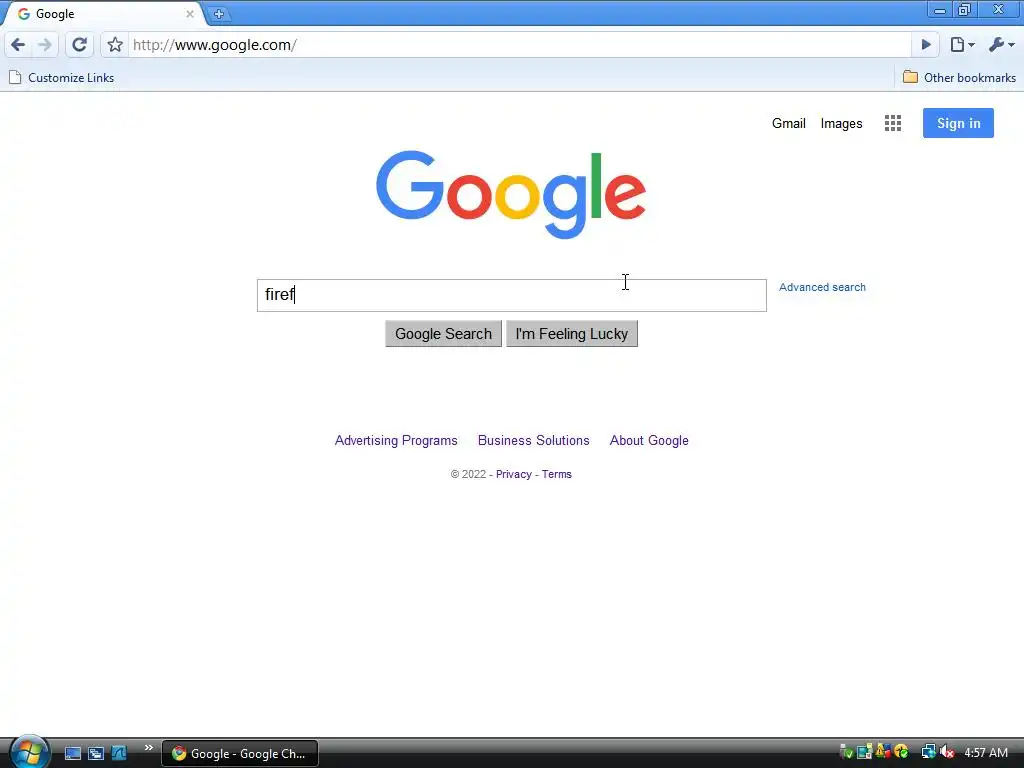Open the Gmail link
The image size is (1024, 768).
coord(788,123)
